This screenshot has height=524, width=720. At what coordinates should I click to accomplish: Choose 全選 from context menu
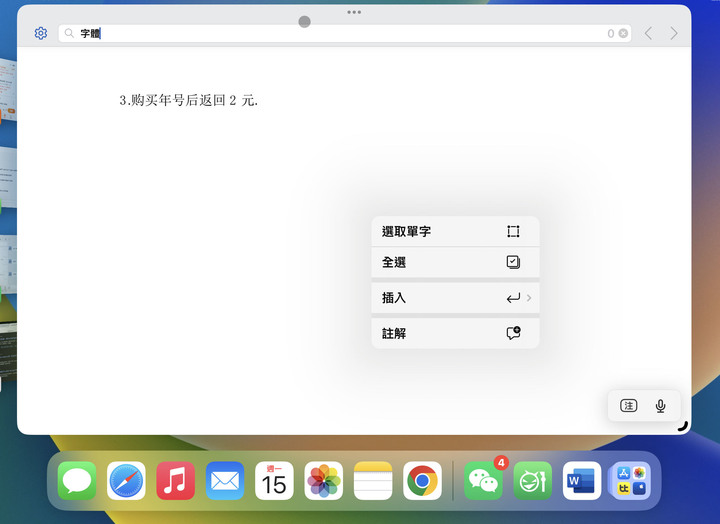coord(455,262)
